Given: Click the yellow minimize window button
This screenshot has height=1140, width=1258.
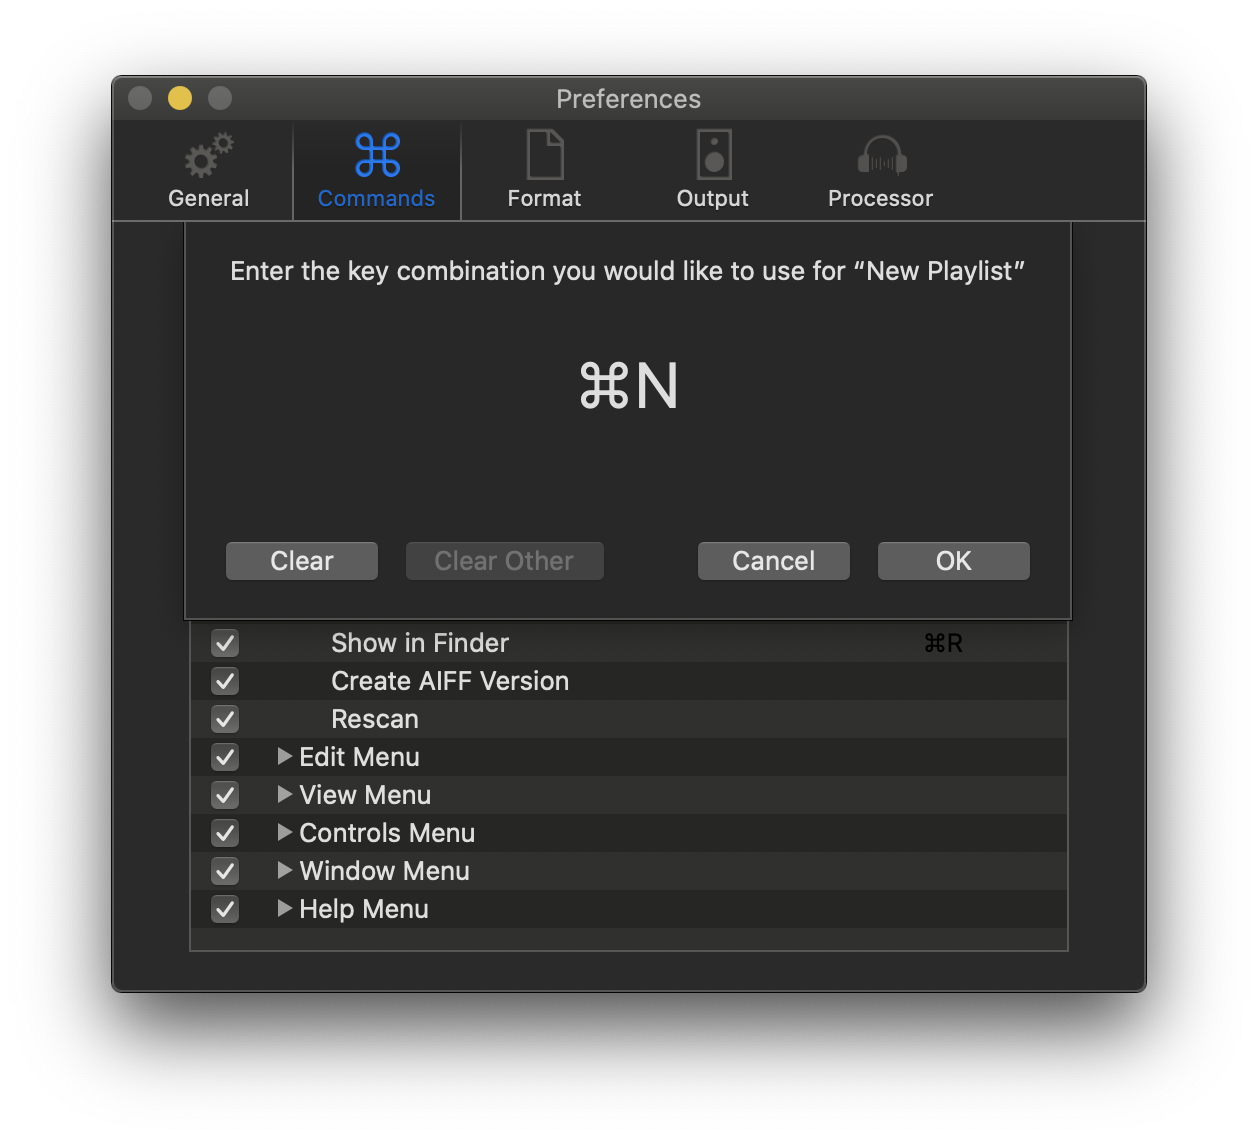Looking at the screenshot, I should click(180, 98).
